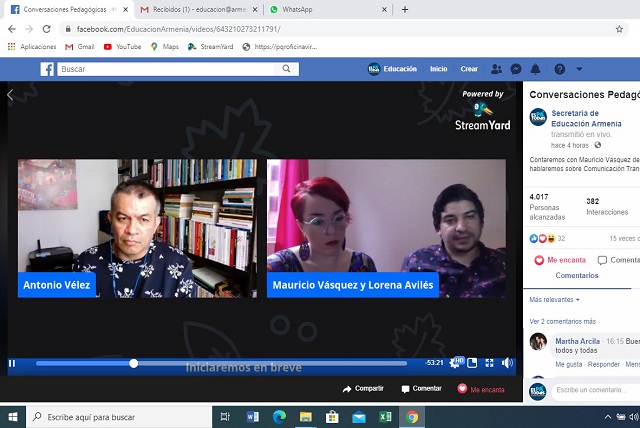This screenshot has width=640, height=428.
Task: Toggle Me encanta in sidebar panel
Action: click(560, 260)
